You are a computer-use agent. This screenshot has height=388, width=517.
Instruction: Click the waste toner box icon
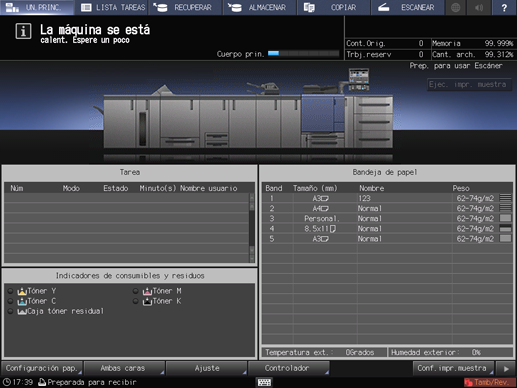[22, 312]
